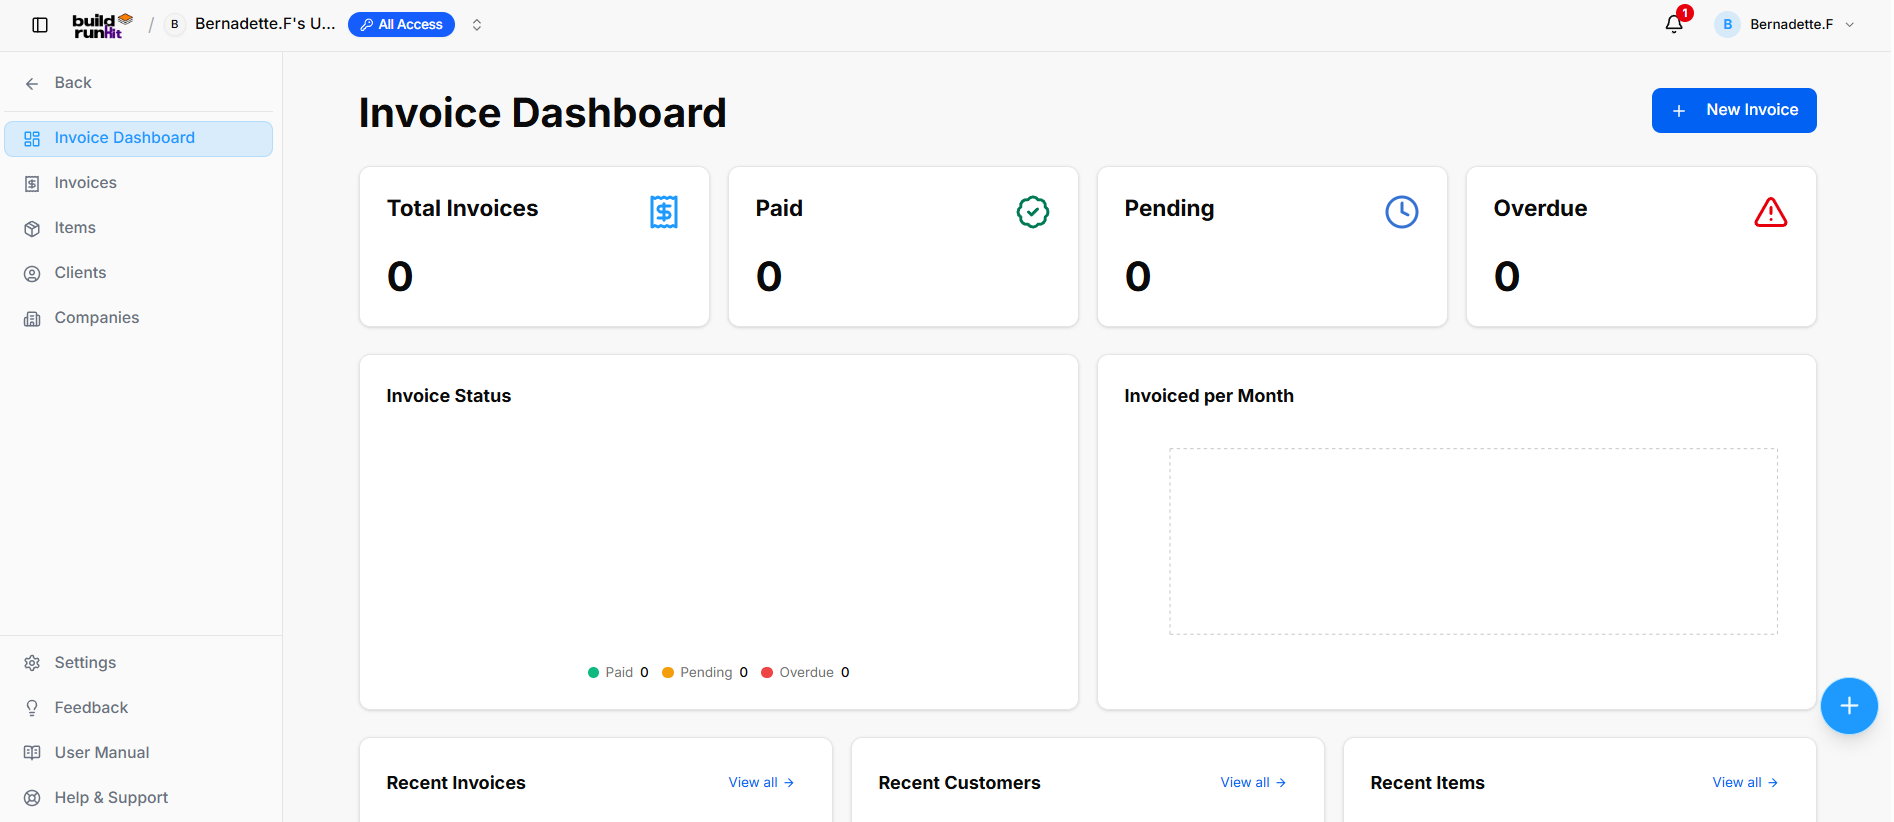Click the Total Invoices receipt icon
The height and width of the screenshot is (822, 1894).
tap(664, 212)
